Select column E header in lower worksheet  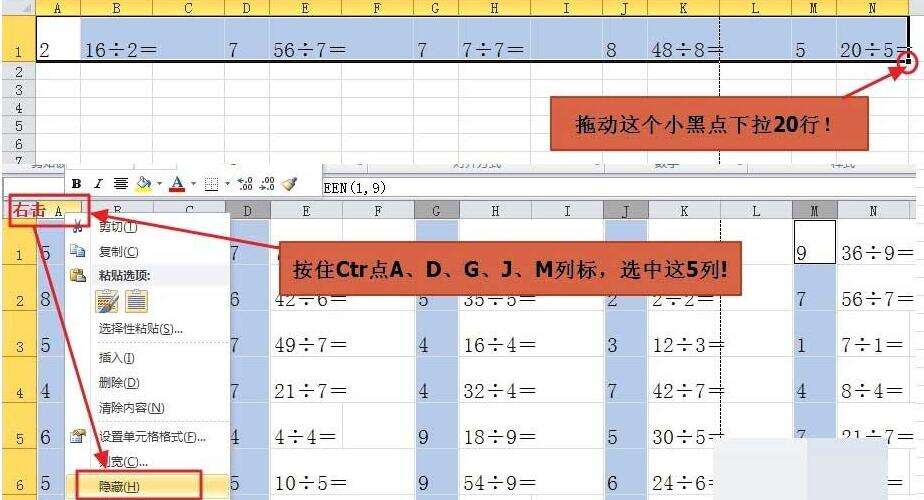tap(306, 210)
